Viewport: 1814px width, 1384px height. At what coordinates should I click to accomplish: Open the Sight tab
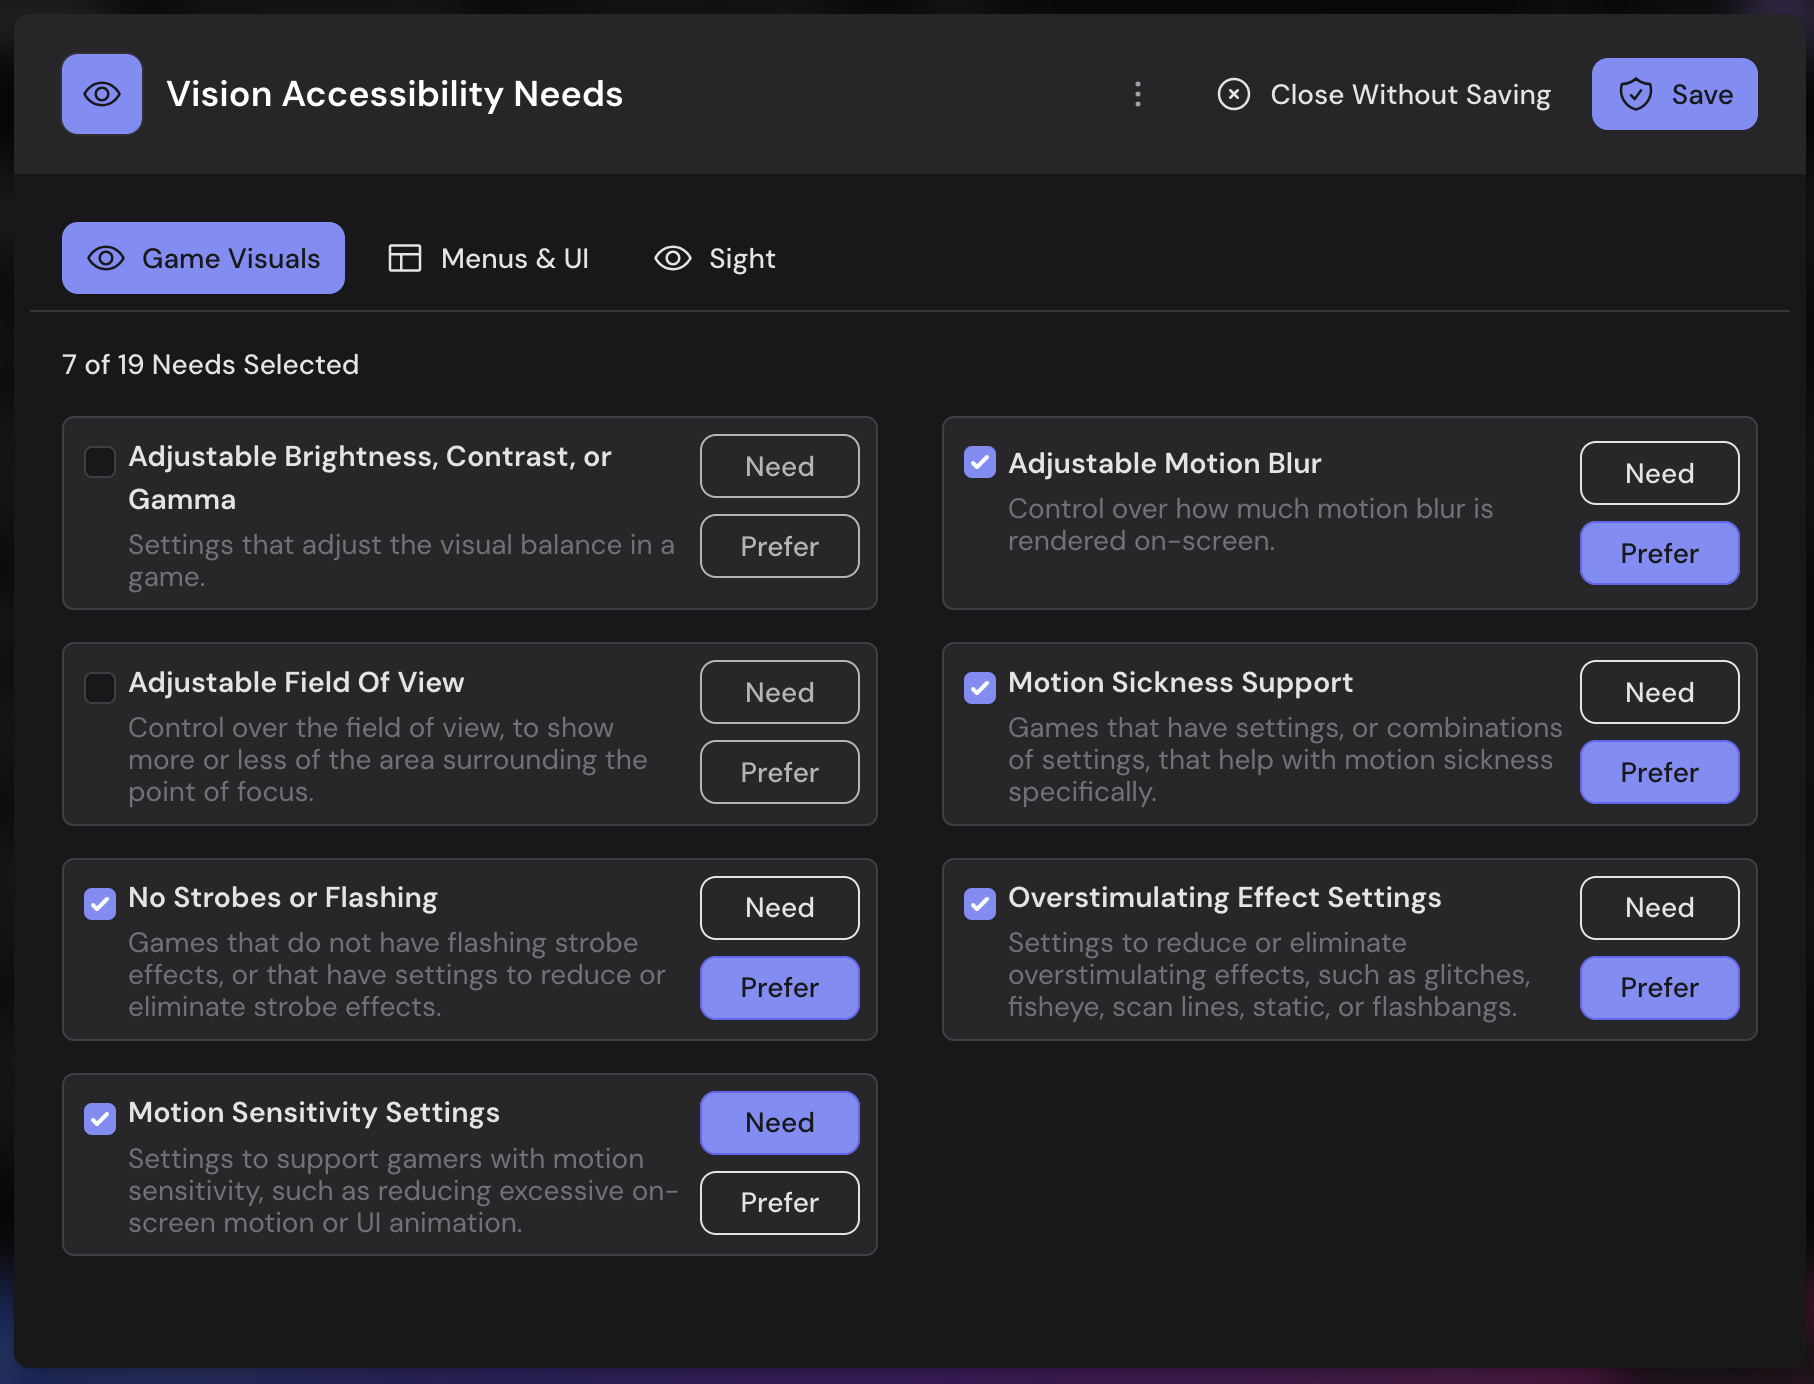click(741, 258)
